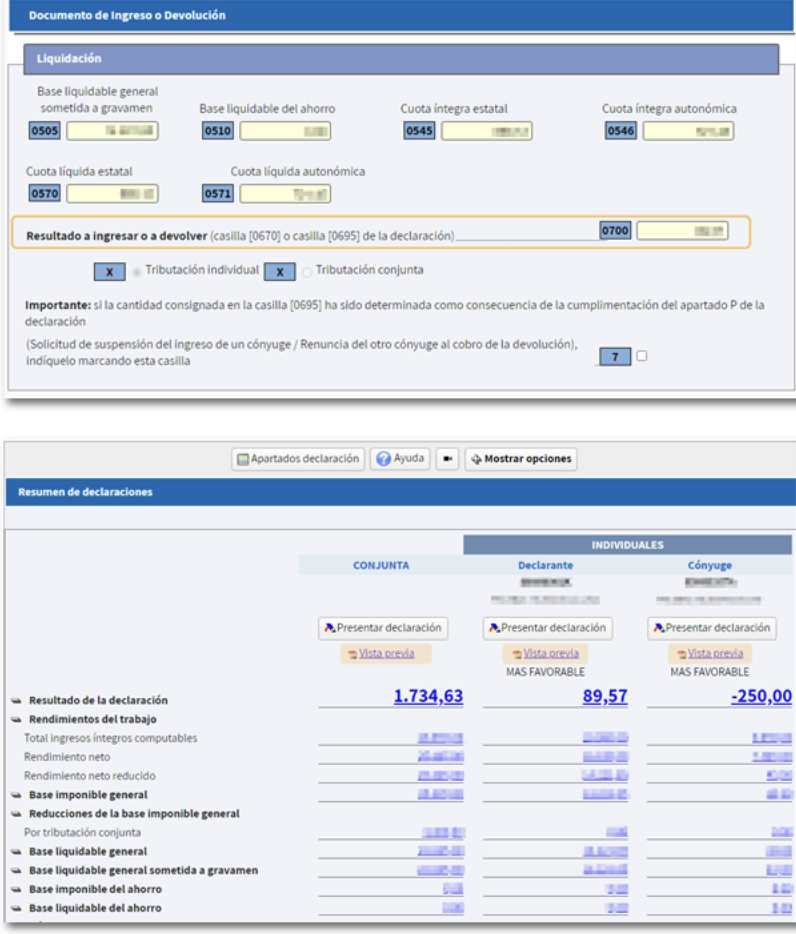The height and width of the screenshot is (934, 796).
Task: Click the INDIVIDUALES header
Action: point(627,545)
